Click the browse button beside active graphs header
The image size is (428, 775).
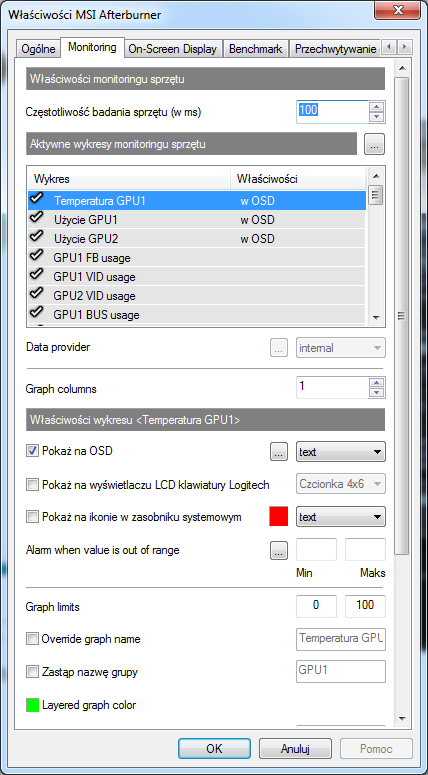pos(374,144)
